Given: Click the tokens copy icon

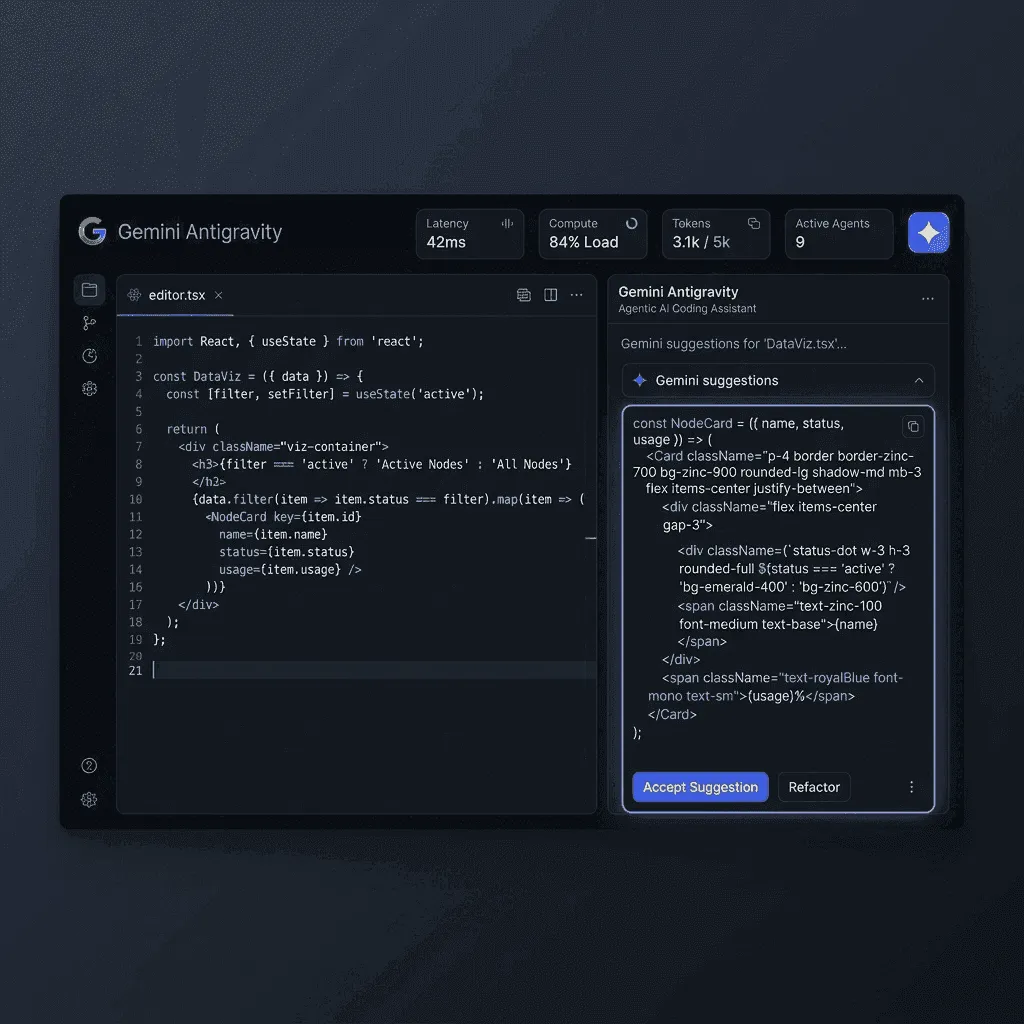Looking at the screenshot, I should 754,223.
